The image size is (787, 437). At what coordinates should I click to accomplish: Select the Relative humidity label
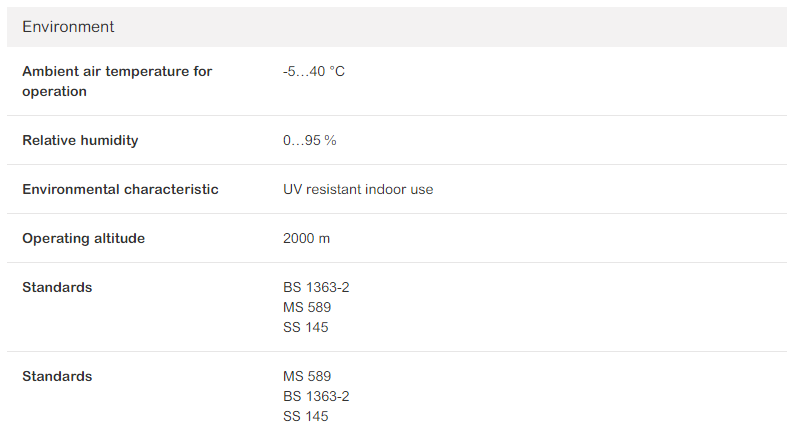tap(80, 140)
